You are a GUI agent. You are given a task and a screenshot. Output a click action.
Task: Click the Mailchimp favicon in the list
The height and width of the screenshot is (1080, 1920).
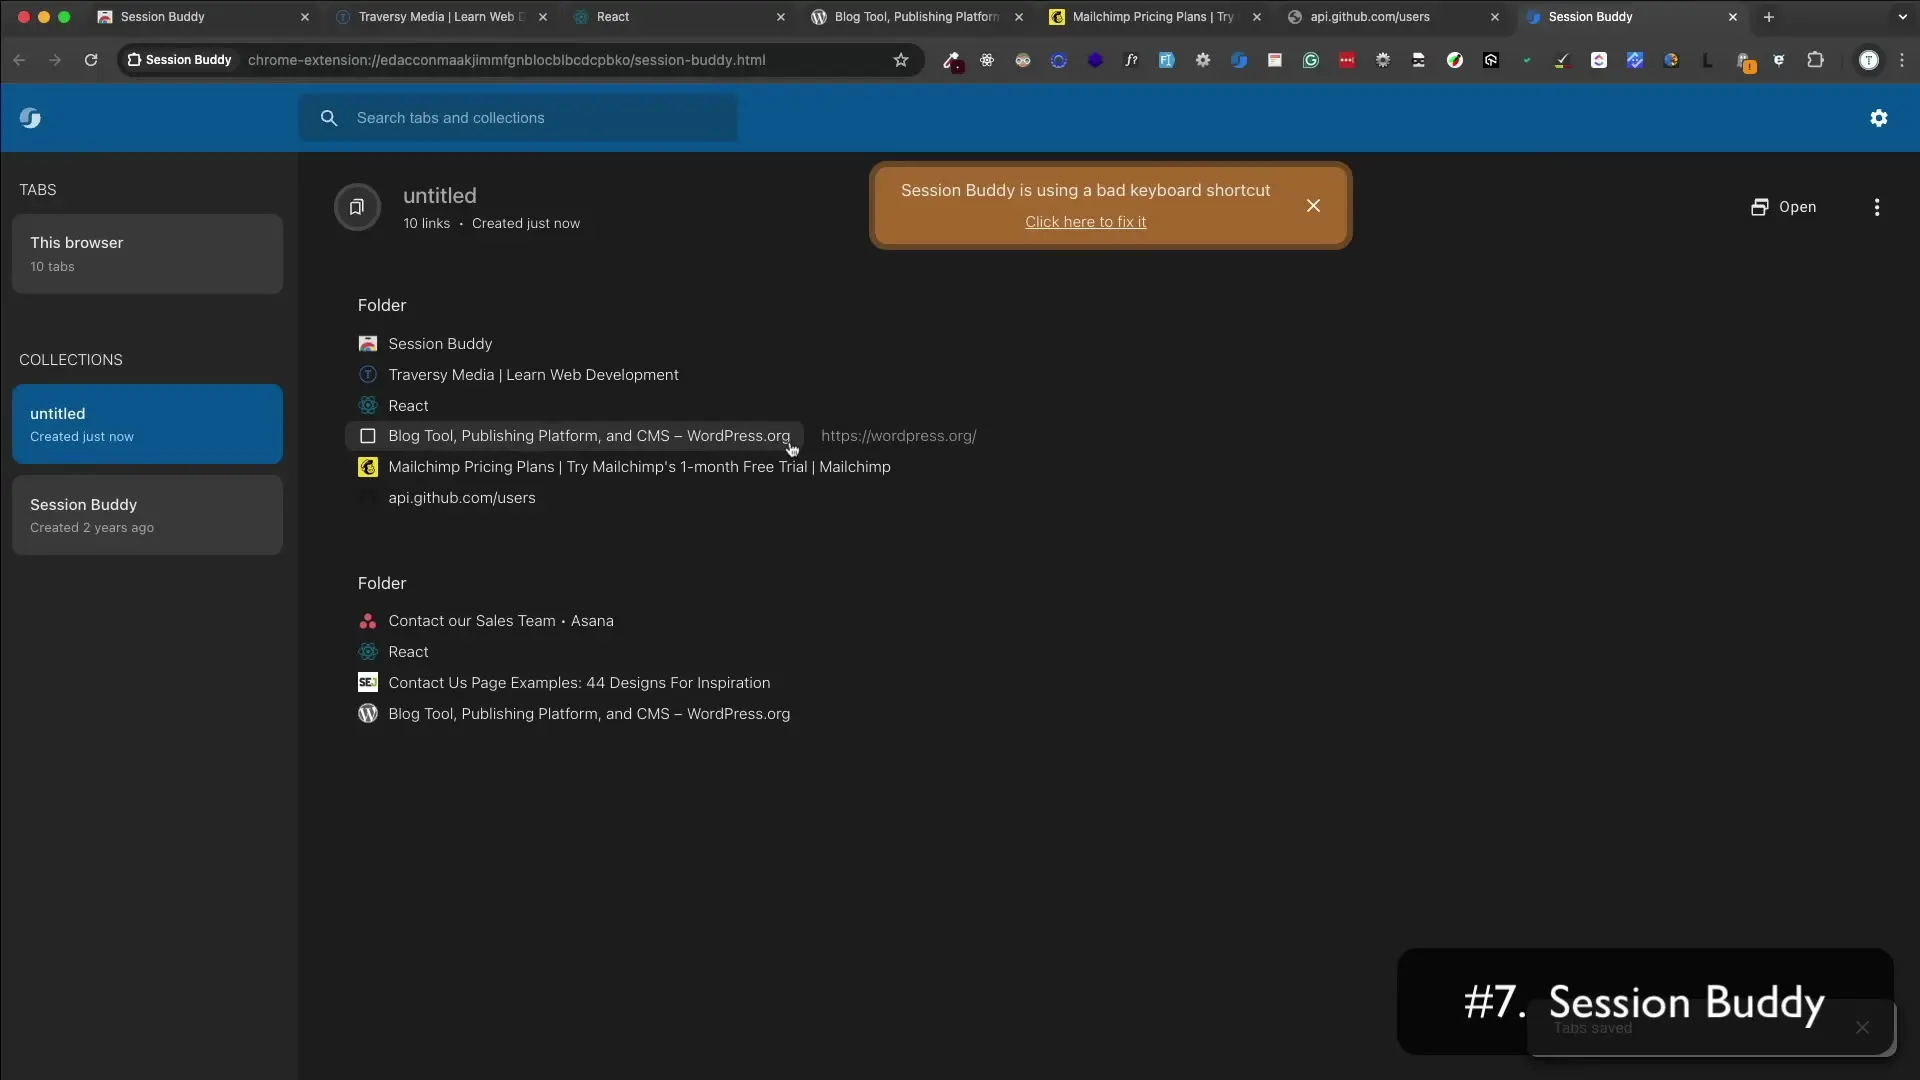pos(368,467)
